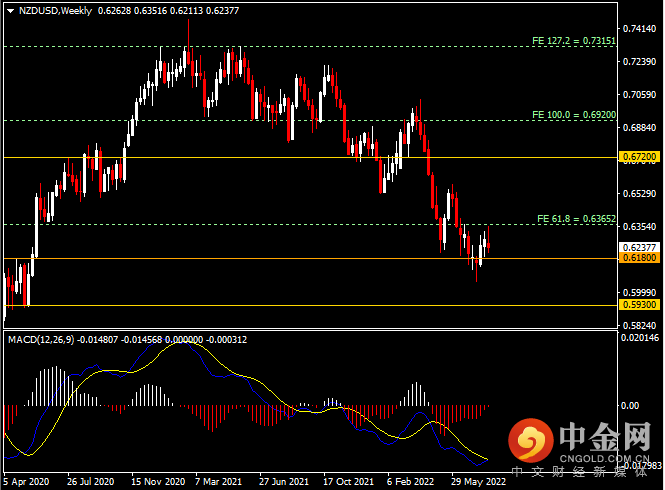Screen dimensions: 665x490
Task: Select the FE 61.8 = 0.63652 label
Action: 576,218
